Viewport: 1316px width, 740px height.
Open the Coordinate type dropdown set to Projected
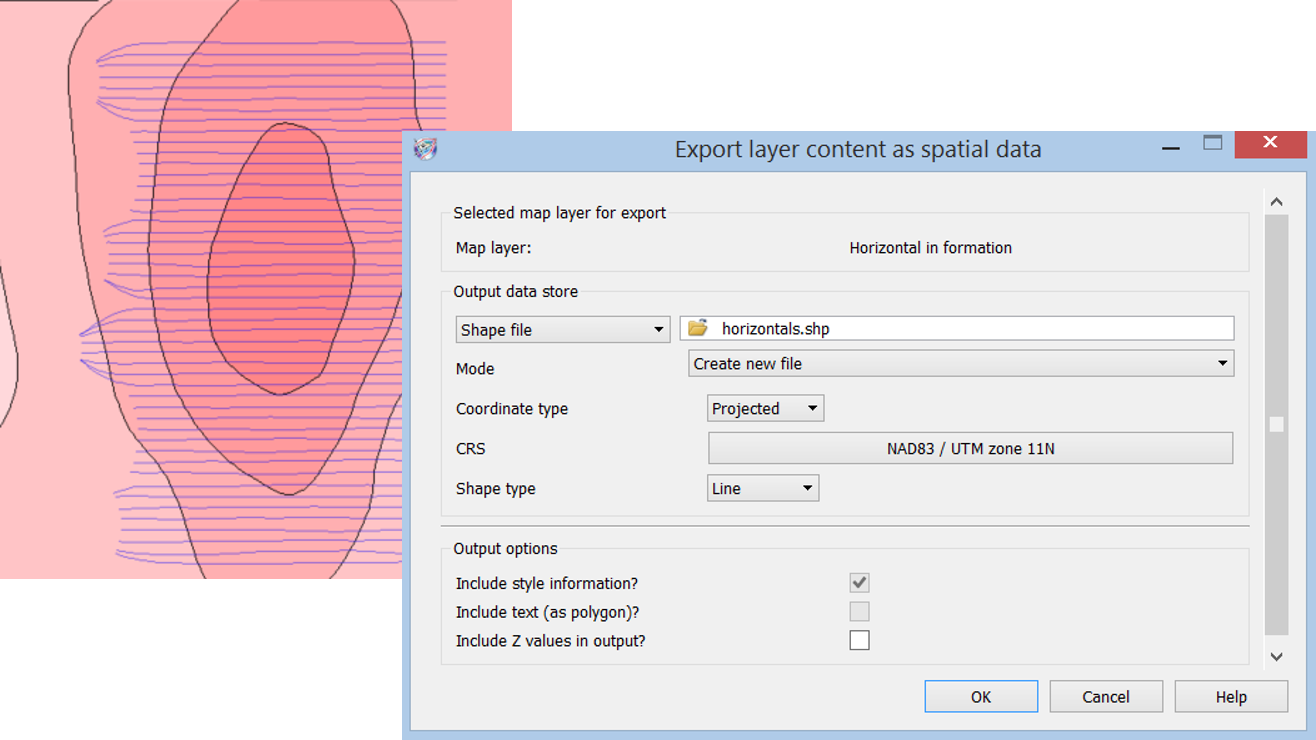[x=765, y=408]
